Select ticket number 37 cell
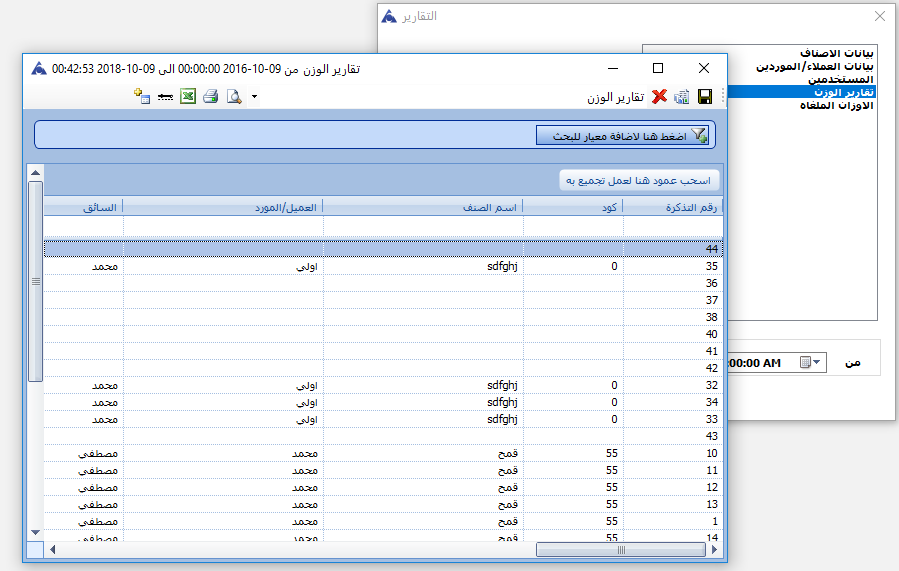Screen dimensions: 899x571 coord(673,300)
